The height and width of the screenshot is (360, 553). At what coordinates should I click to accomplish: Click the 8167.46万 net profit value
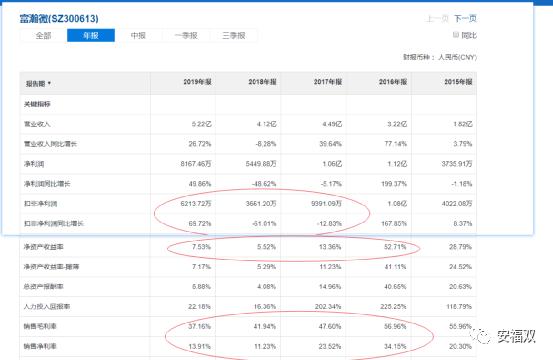click(x=196, y=164)
